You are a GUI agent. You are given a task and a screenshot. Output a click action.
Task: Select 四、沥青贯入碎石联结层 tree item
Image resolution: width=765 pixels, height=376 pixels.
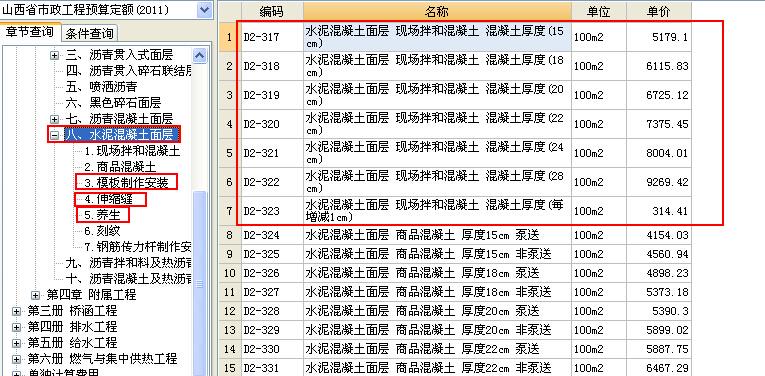128,71
